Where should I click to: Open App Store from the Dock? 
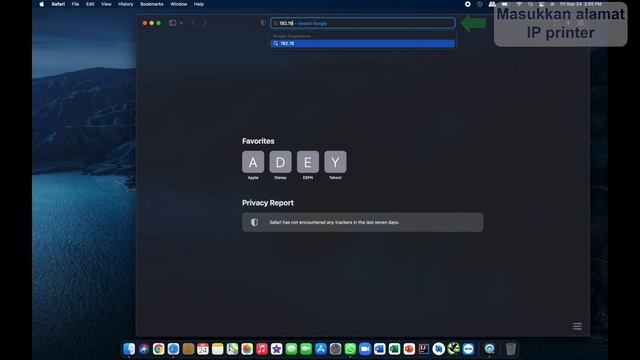point(321,349)
